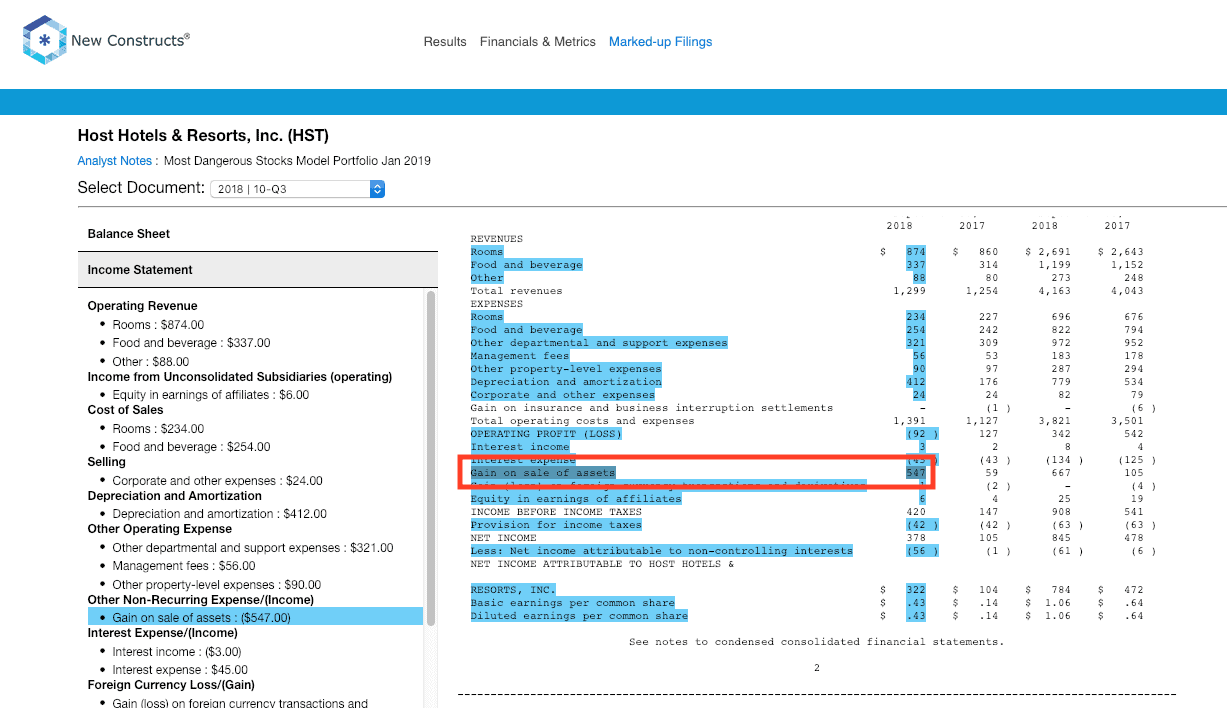Select Interest expense : $45.00 item
Viewport: 1227px width, 708px height.
(180, 670)
